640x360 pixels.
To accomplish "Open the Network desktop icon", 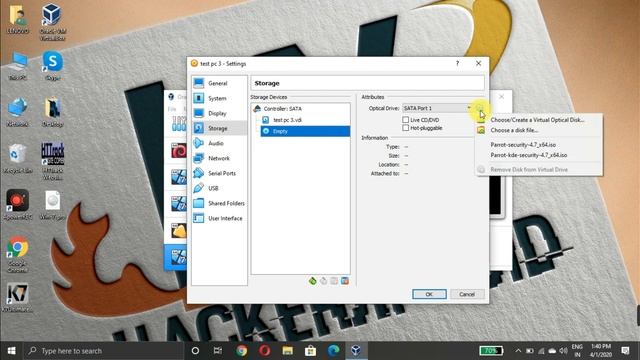I will point(18,112).
